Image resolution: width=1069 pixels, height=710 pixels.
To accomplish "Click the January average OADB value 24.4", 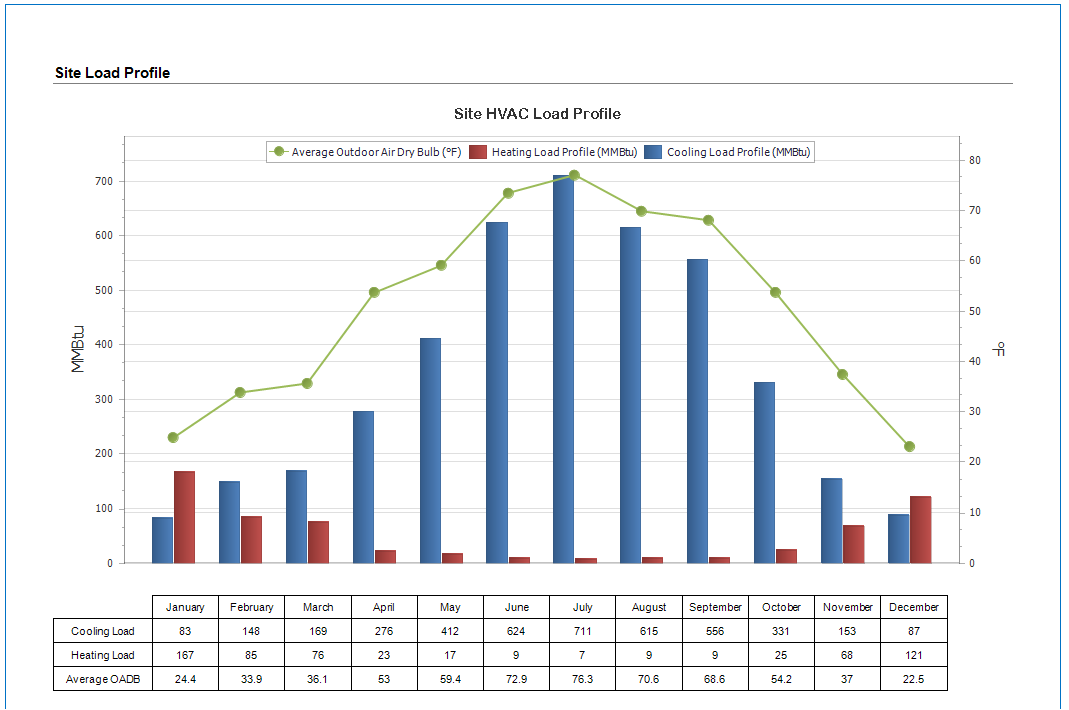I will tap(185, 679).
